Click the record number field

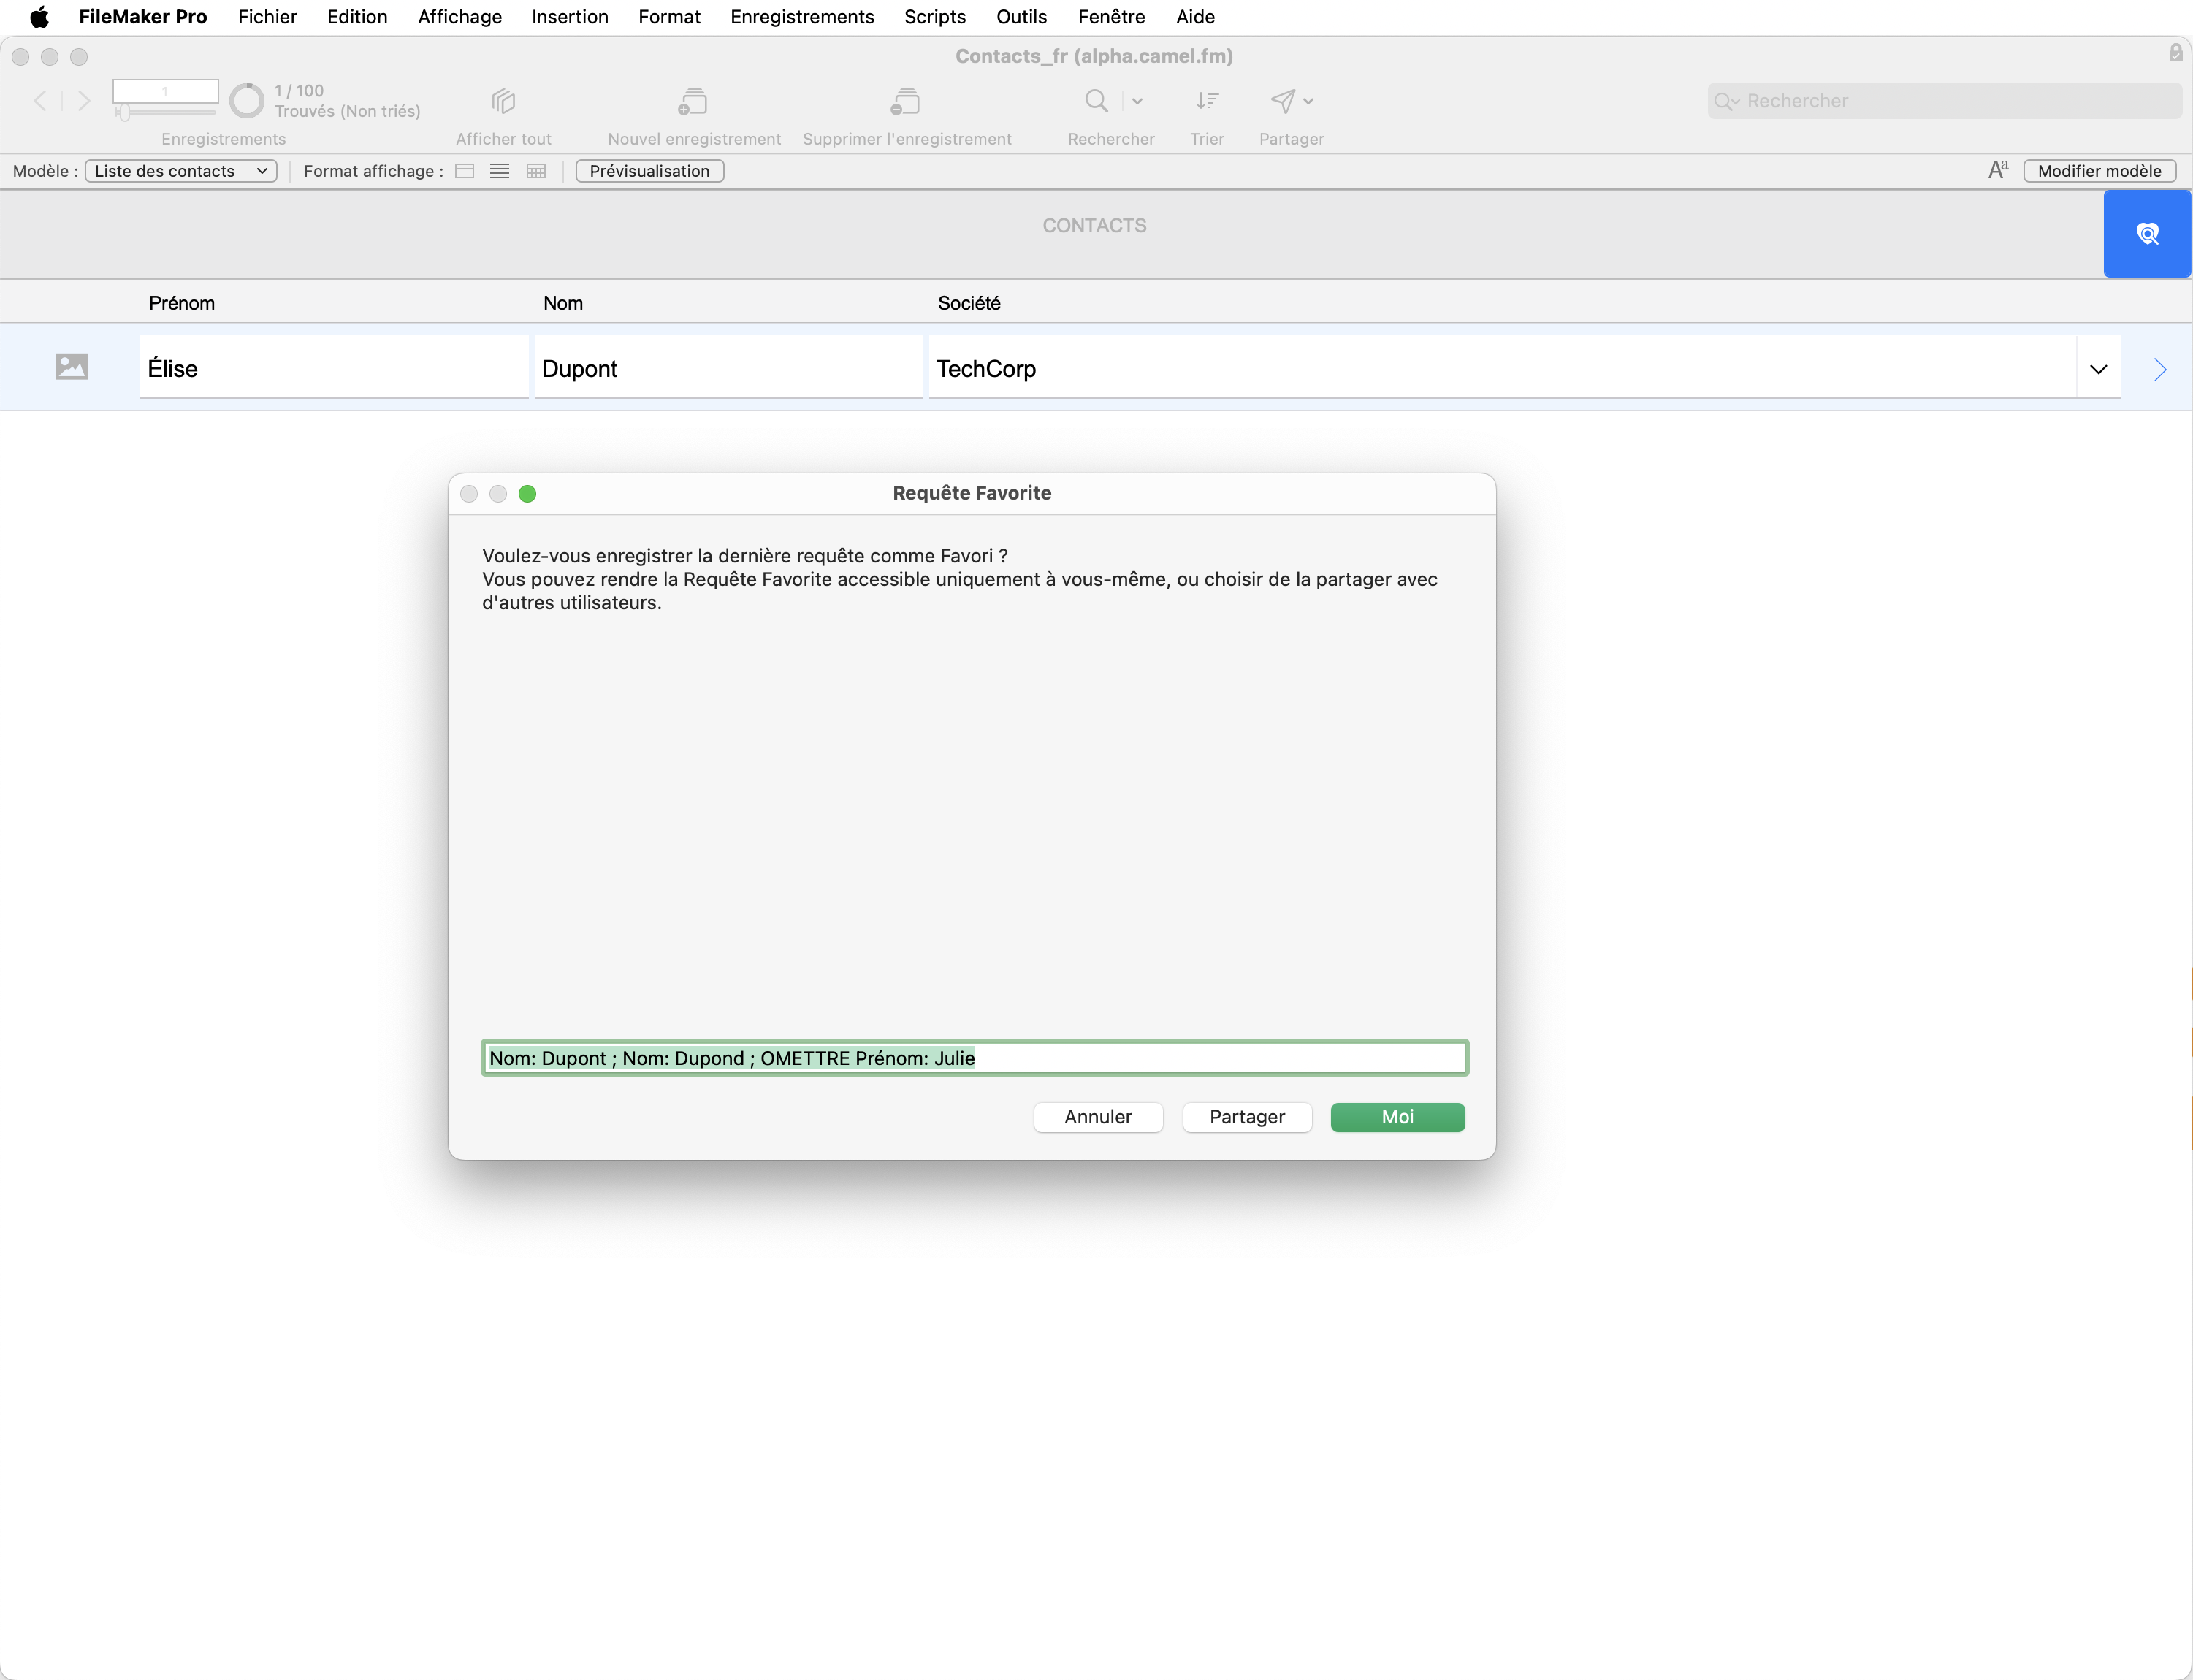(165, 91)
